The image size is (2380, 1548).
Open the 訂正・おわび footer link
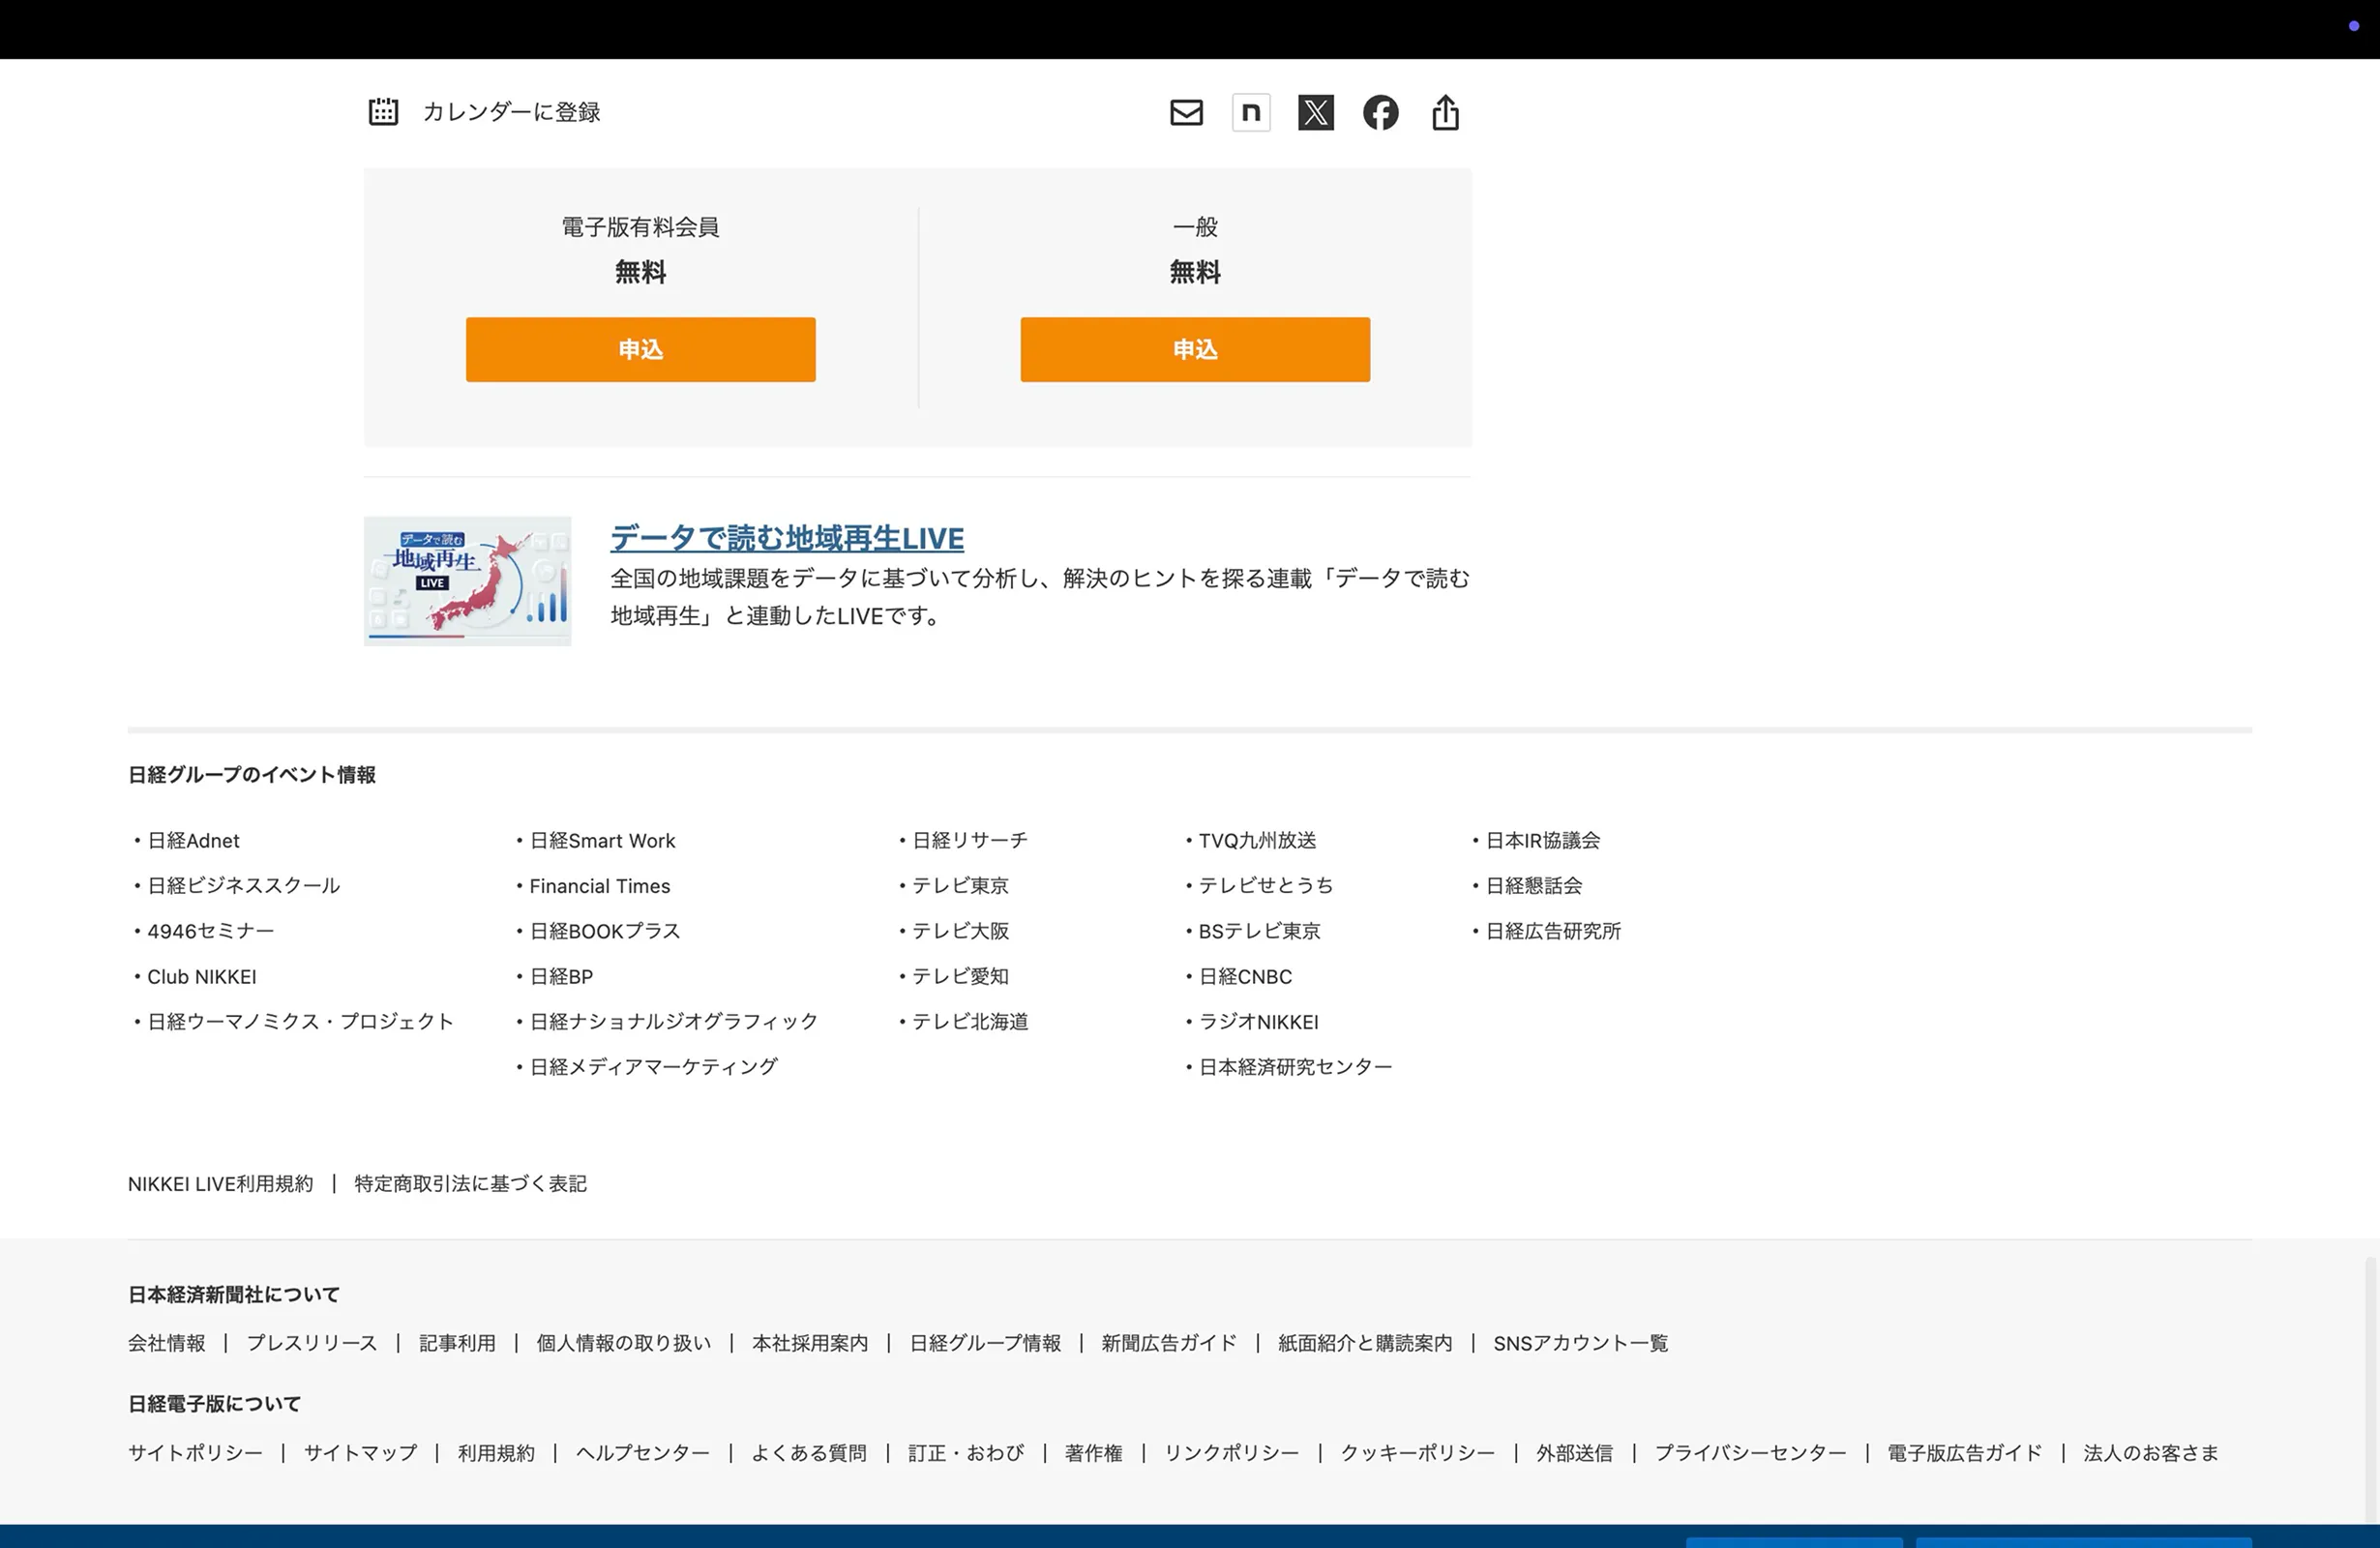966,1453
